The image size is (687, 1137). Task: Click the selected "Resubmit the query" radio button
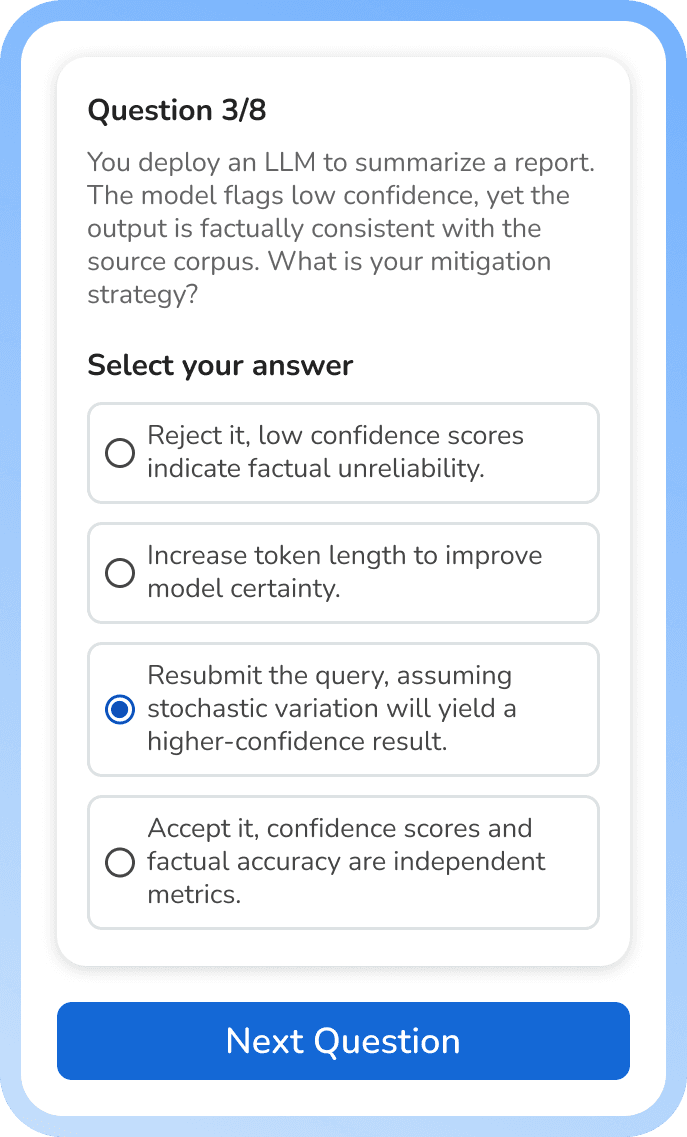pyautogui.click(x=120, y=710)
